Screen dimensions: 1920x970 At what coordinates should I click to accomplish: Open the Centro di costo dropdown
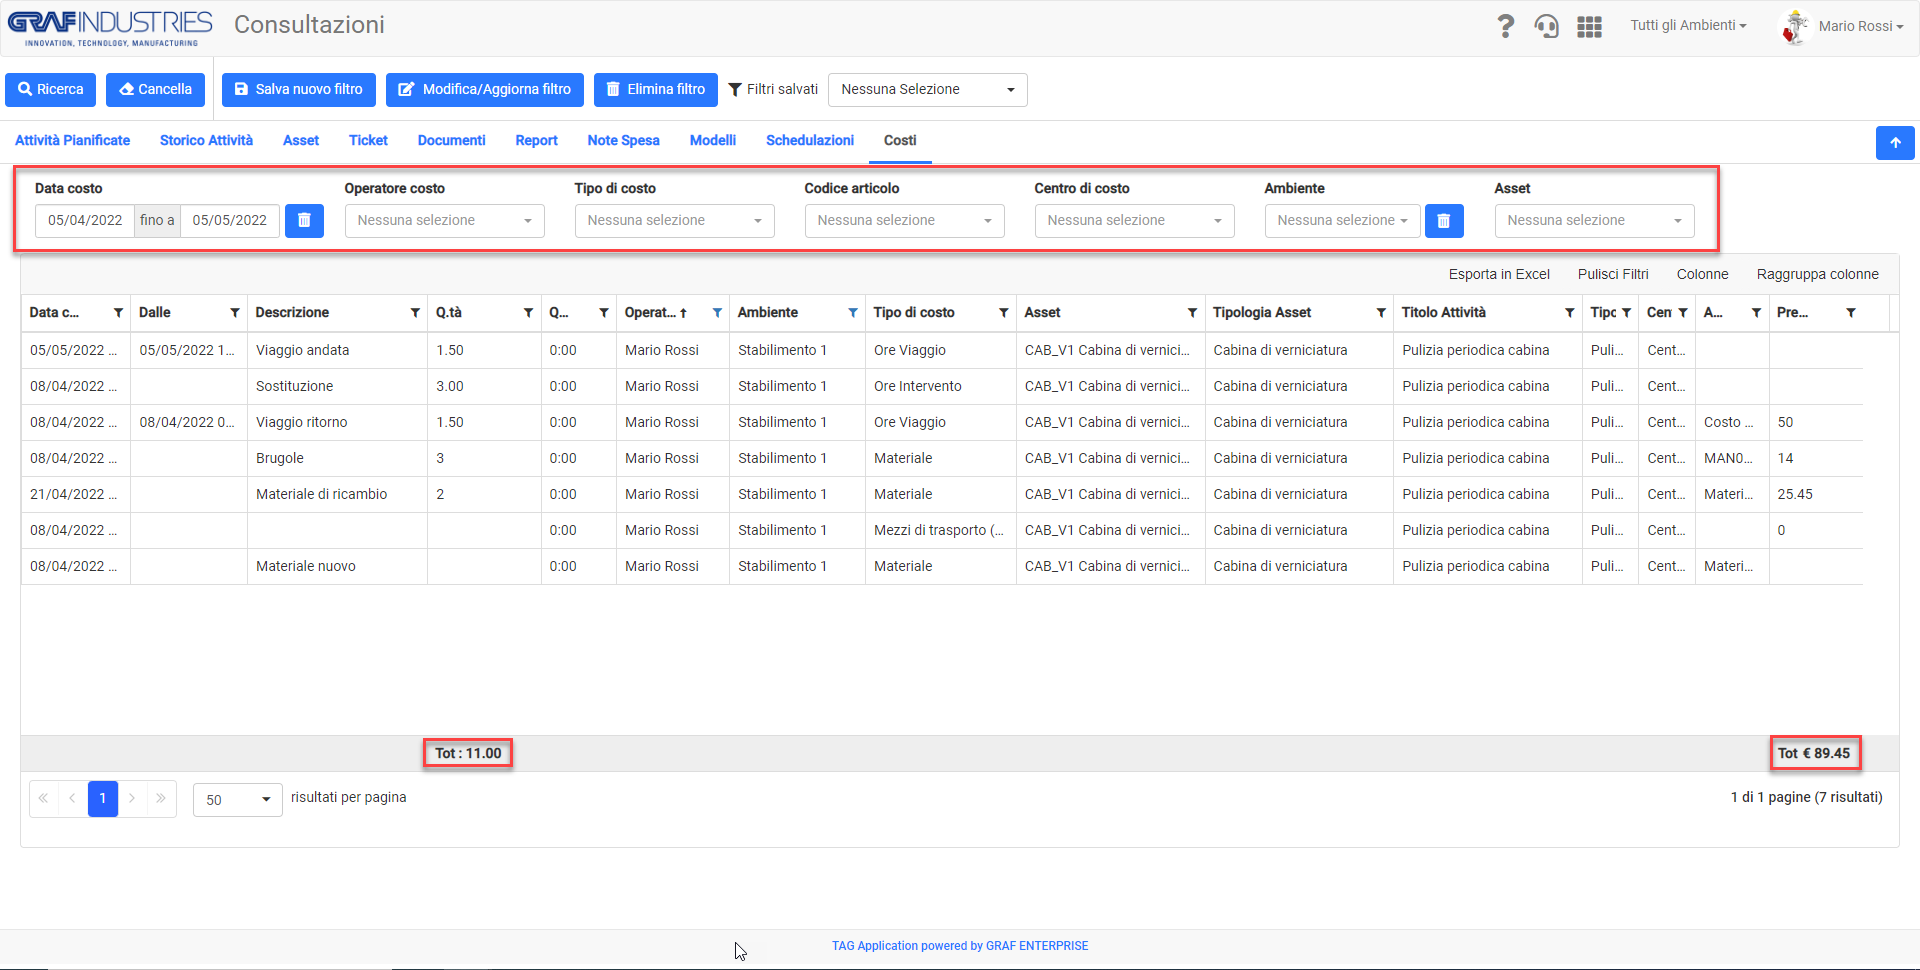(x=1134, y=221)
